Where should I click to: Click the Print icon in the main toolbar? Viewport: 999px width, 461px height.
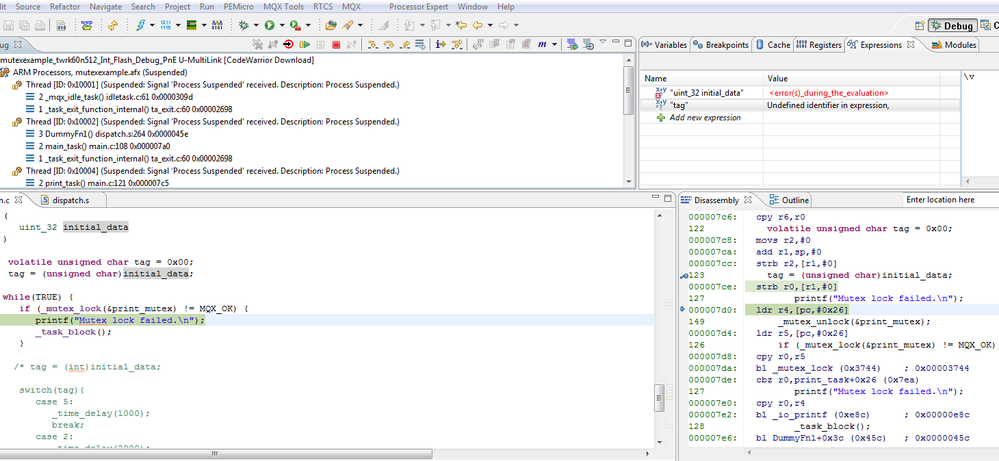point(40,25)
